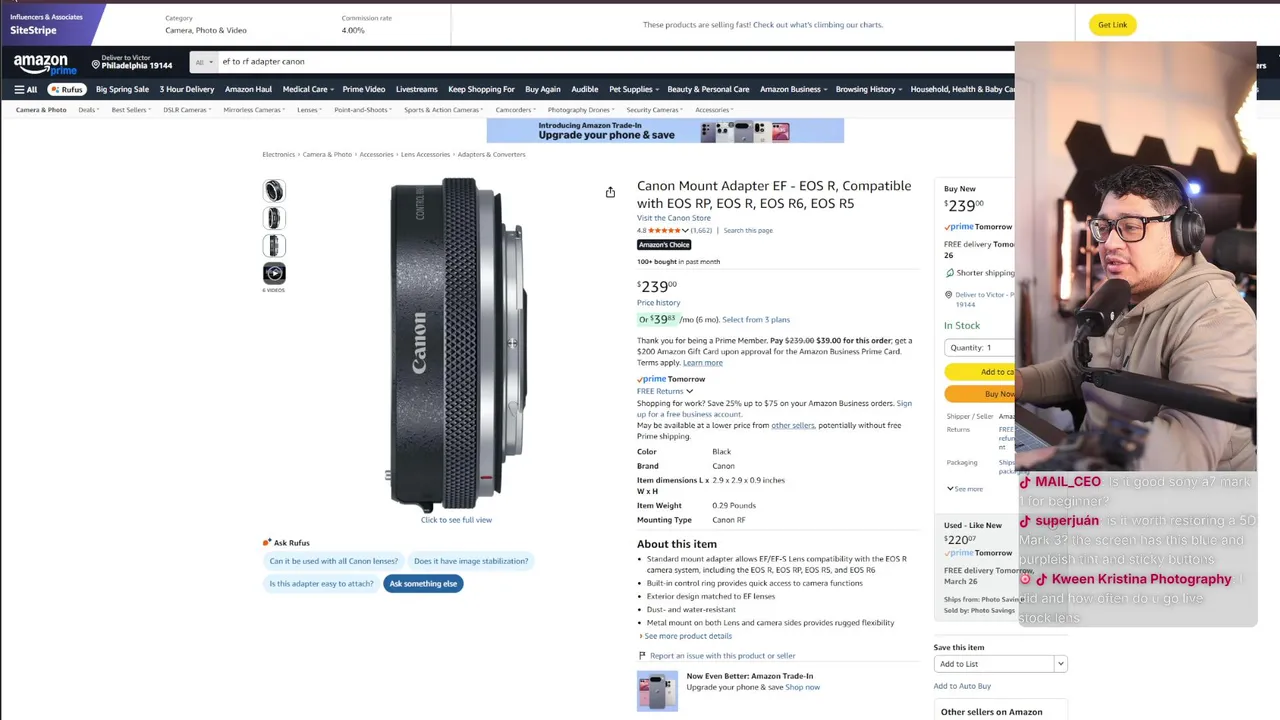Open the search category All dropdown
This screenshot has width=1280, height=720.
[x=203, y=62]
